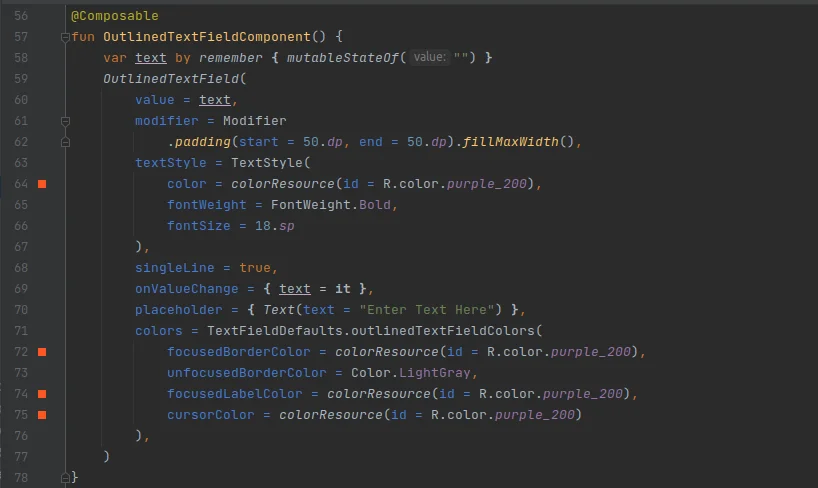818x488 pixels.
Task: Click the fontSize parameter name
Action: (x=199, y=226)
